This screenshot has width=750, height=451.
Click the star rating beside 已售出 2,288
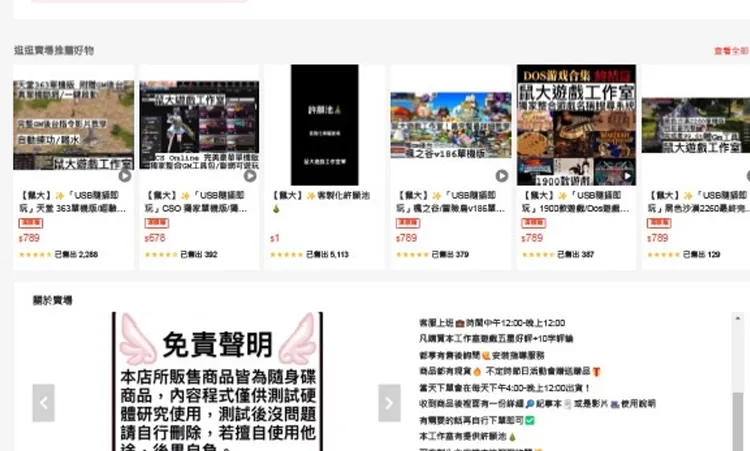[35, 254]
